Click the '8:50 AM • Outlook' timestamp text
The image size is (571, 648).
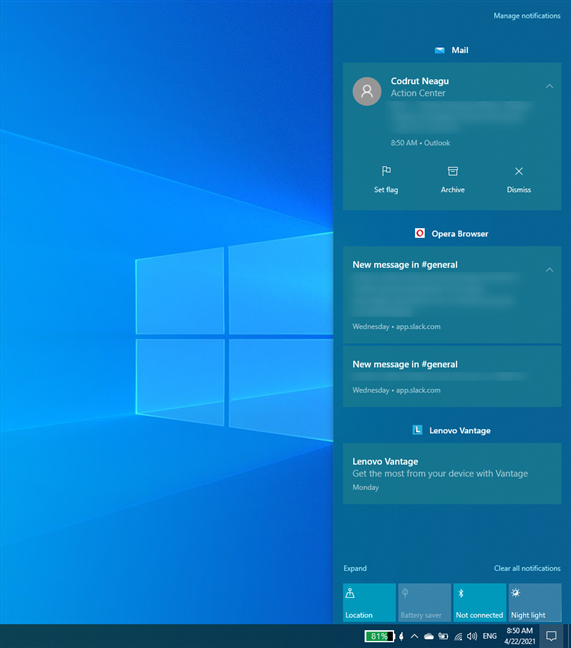pyautogui.click(x=420, y=143)
